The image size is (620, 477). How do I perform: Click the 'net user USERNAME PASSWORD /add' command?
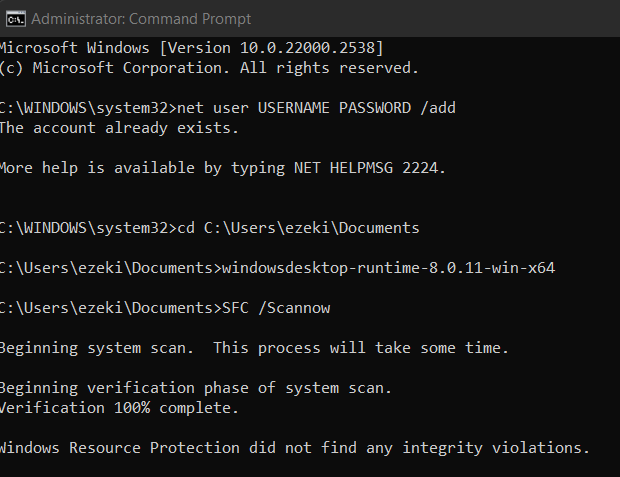coord(316,108)
